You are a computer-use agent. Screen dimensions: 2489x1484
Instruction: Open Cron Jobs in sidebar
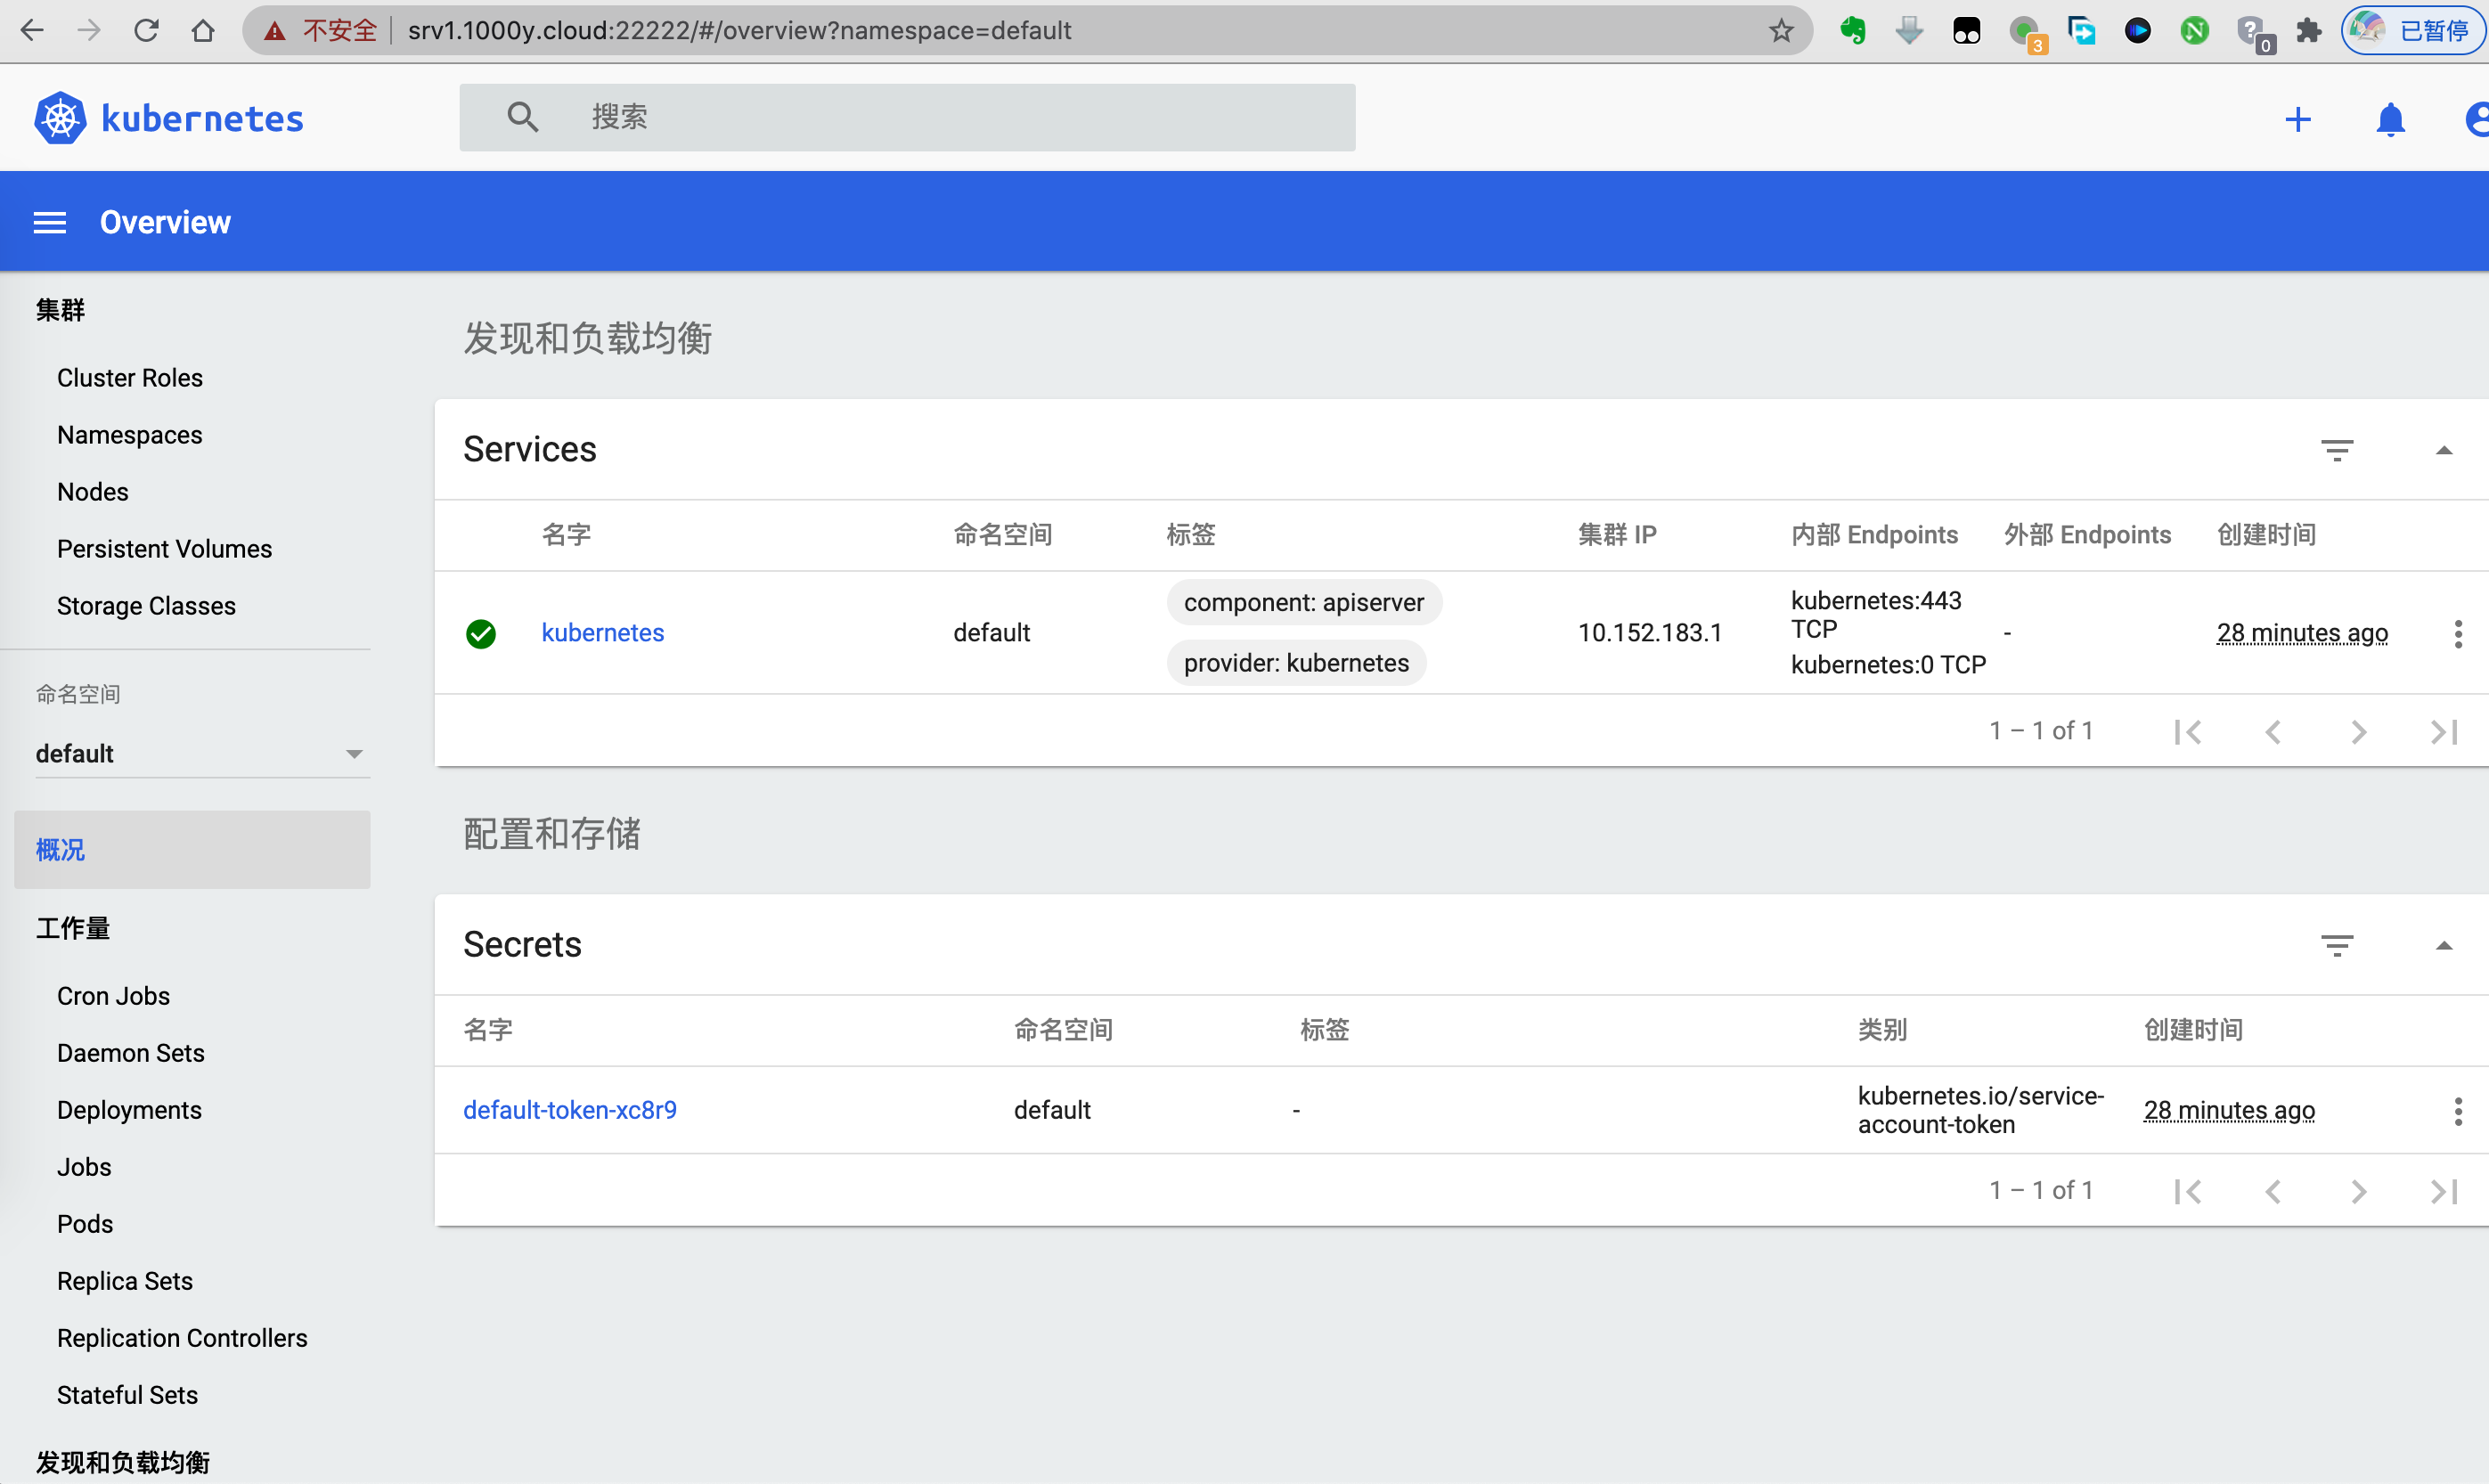tap(113, 996)
